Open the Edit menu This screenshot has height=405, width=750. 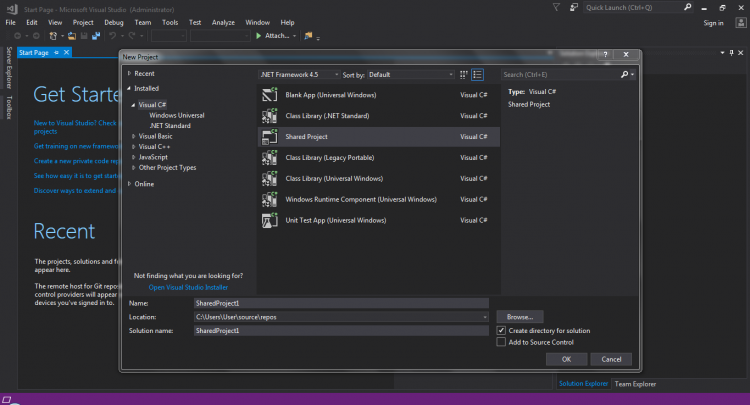(32, 22)
